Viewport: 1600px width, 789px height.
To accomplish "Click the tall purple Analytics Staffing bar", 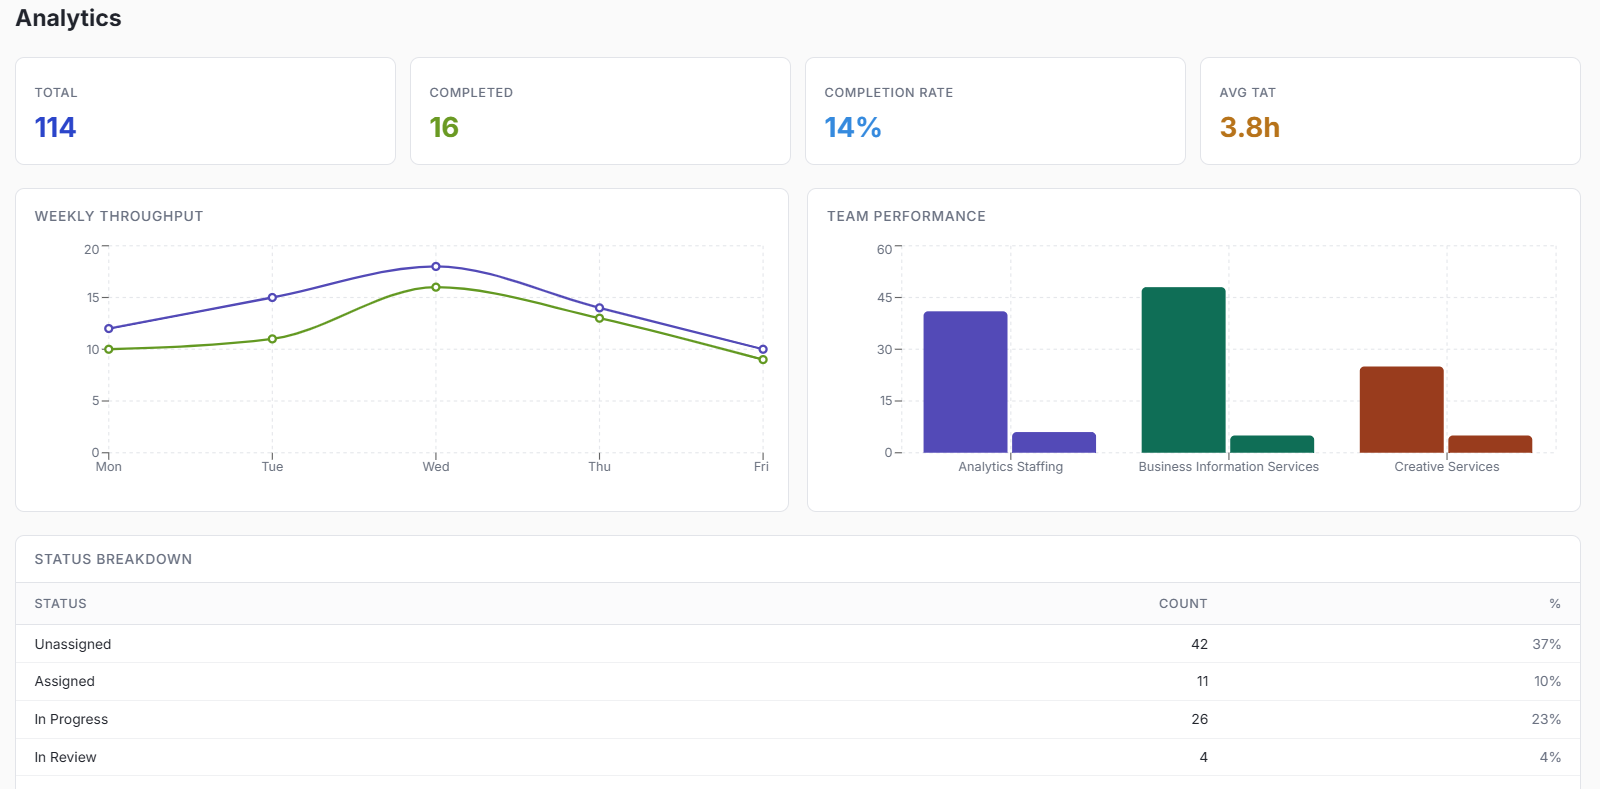I will [965, 382].
